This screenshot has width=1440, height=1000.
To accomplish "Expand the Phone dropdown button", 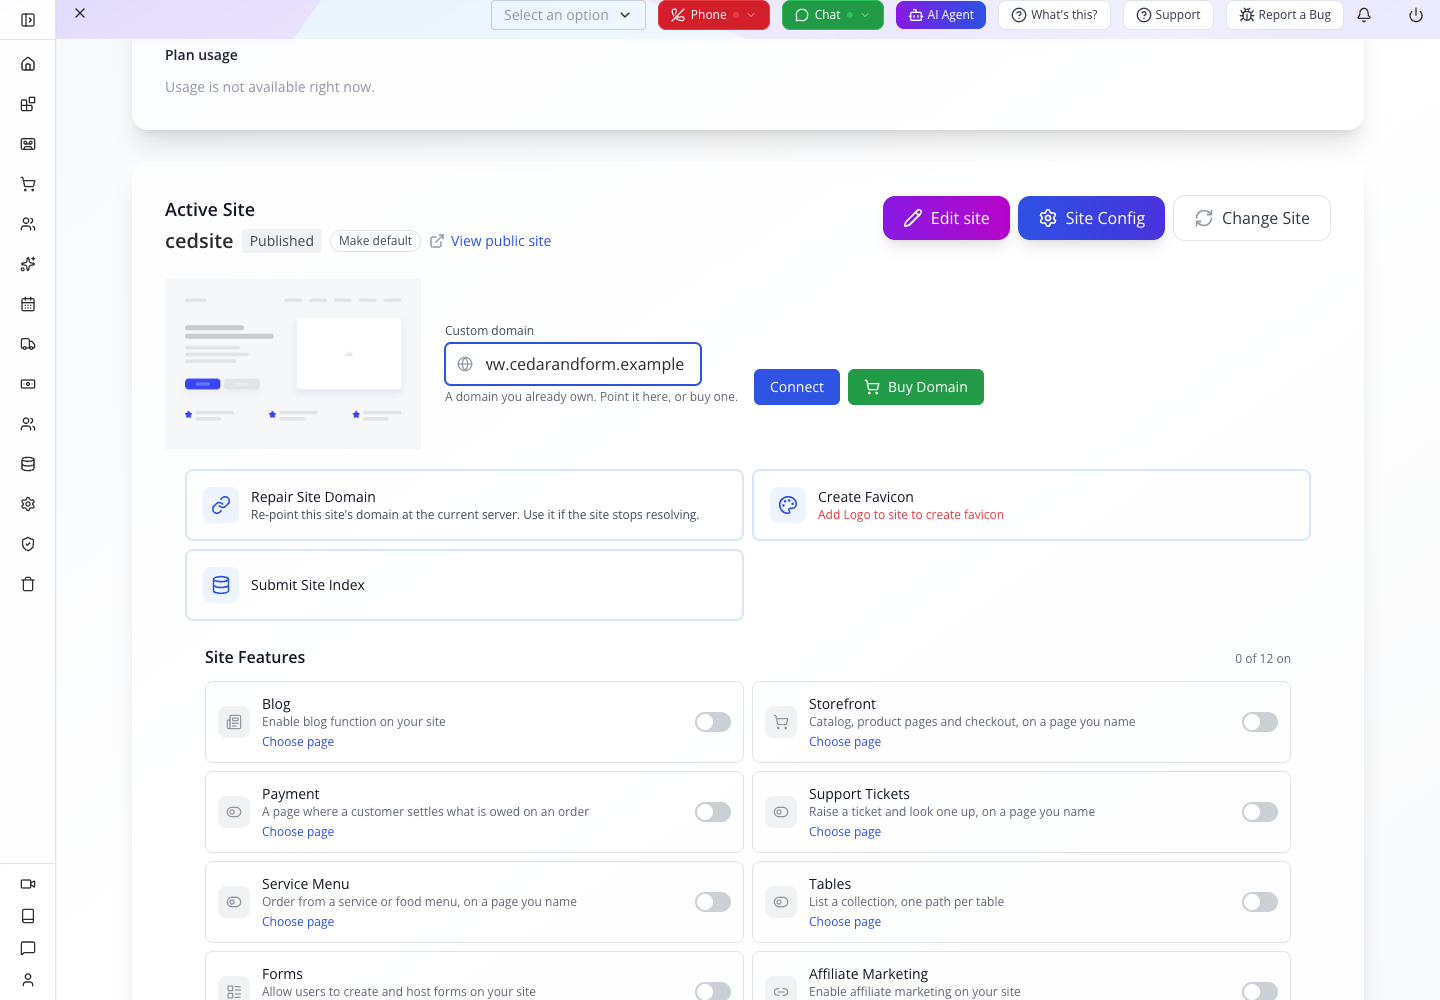I will 714,15.
